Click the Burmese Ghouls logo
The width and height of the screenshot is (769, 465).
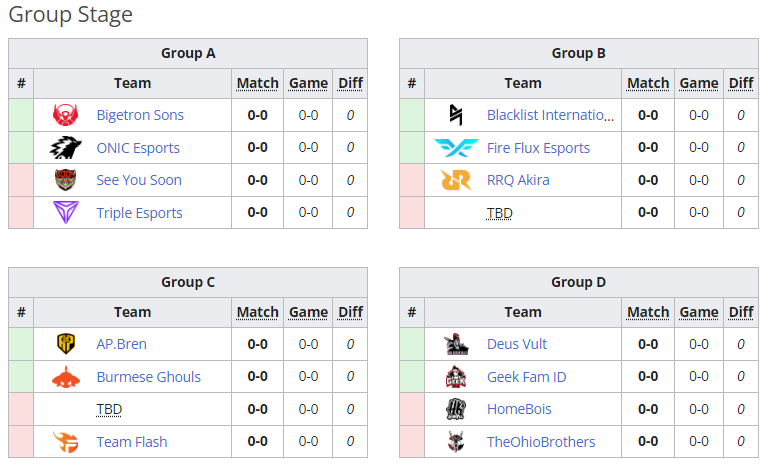66,377
